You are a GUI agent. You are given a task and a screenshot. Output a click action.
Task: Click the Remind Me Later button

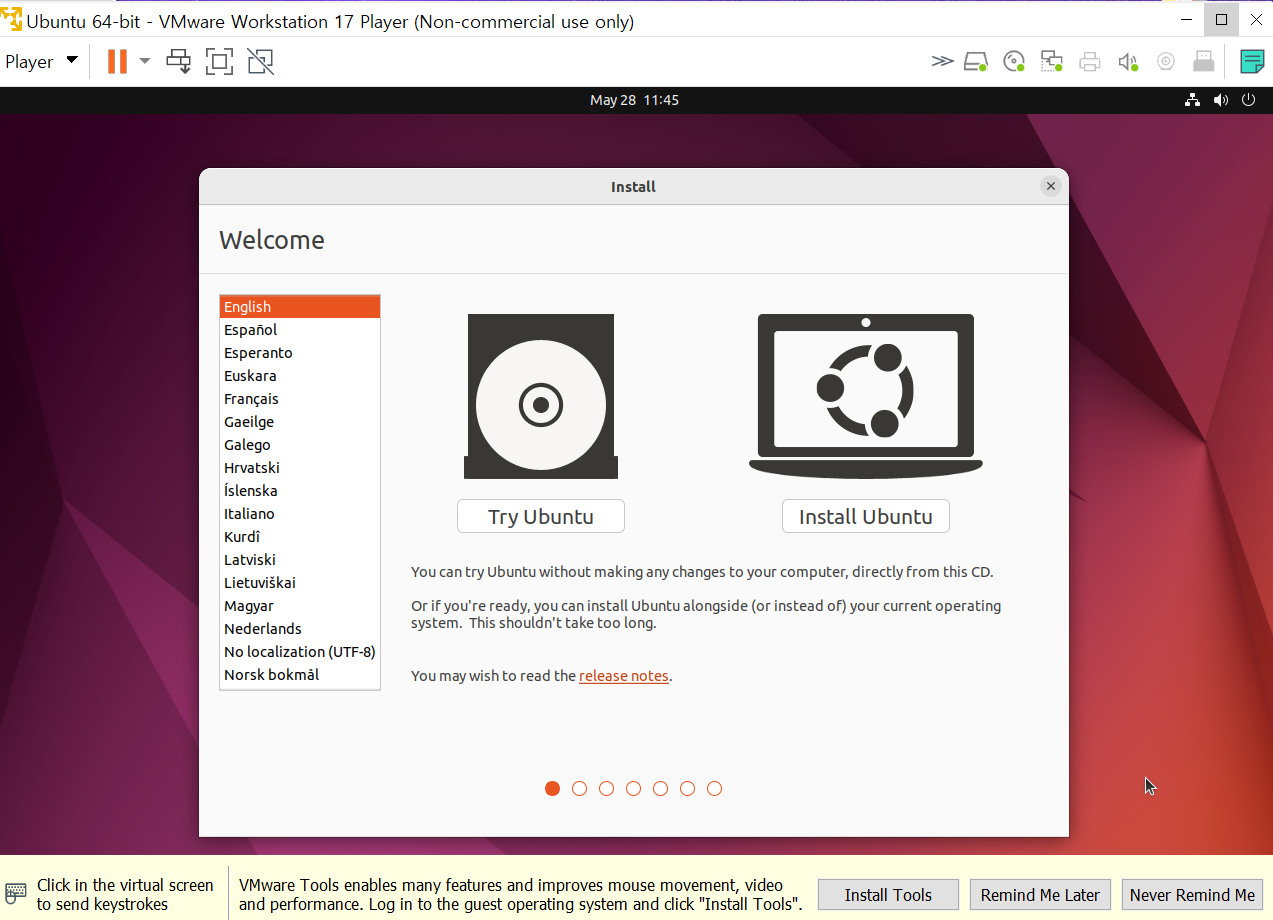(1040, 895)
